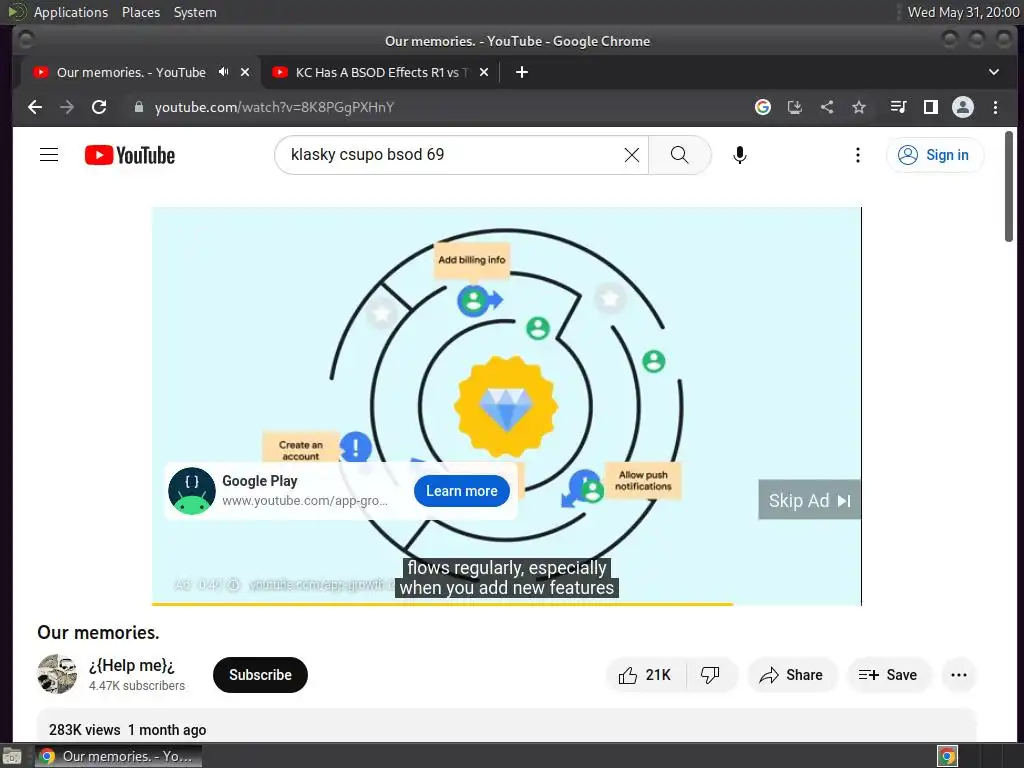1024x768 pixels.
Task: Click the www.youtube.com/app-gro… ad link
Action: 304,501
